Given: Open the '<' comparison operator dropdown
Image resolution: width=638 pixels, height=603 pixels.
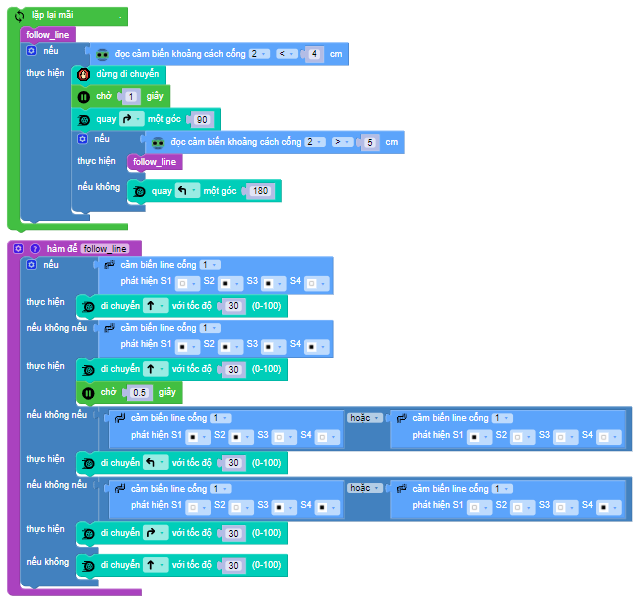Looking at the screenshot, I should pos(287,54).
